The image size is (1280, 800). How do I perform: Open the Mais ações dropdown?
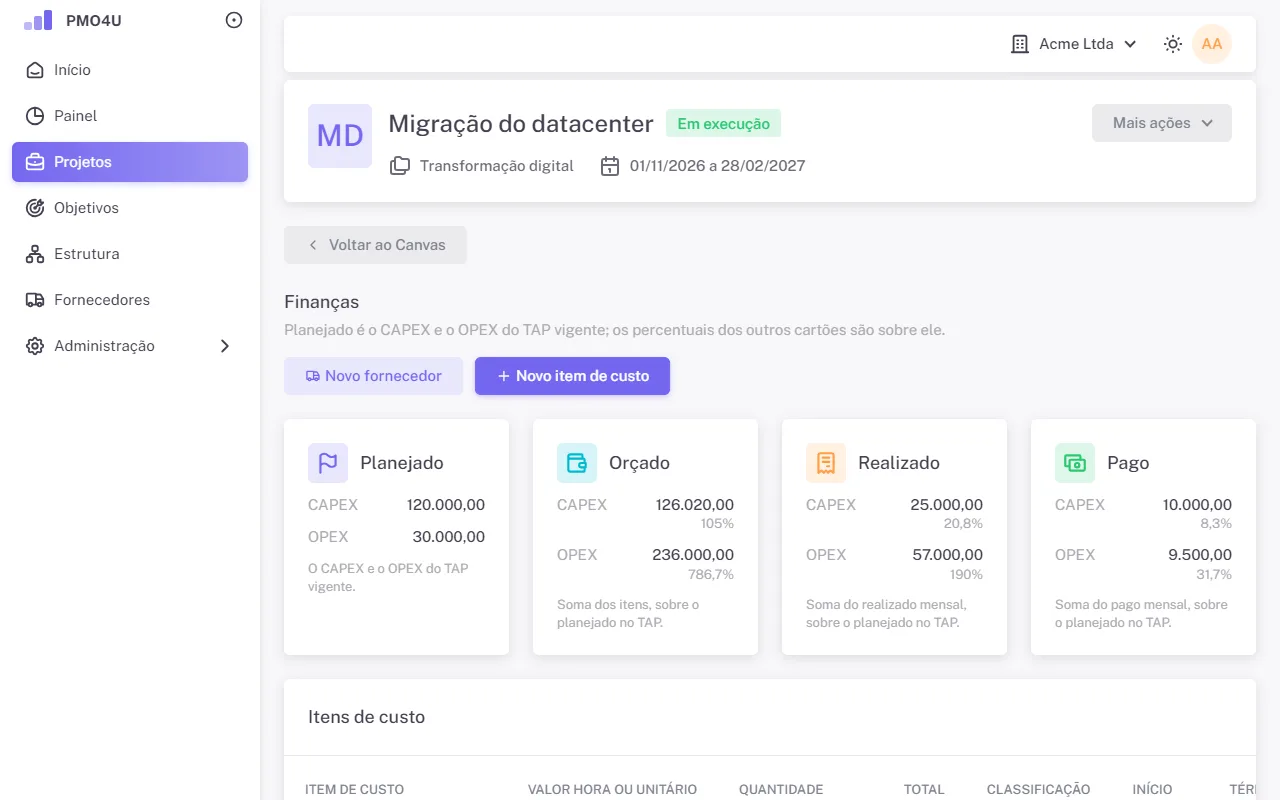pos(1162,123)
